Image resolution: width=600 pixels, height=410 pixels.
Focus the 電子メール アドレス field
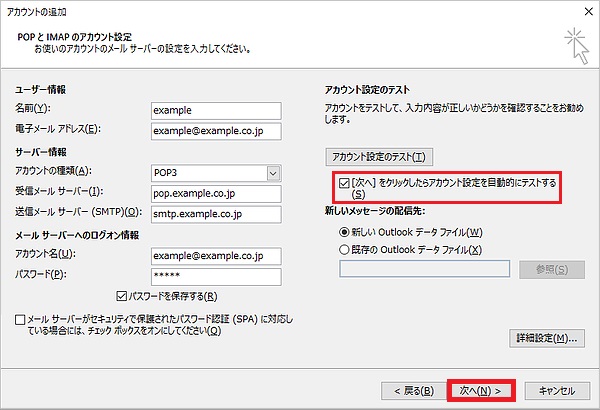[215, 130]
